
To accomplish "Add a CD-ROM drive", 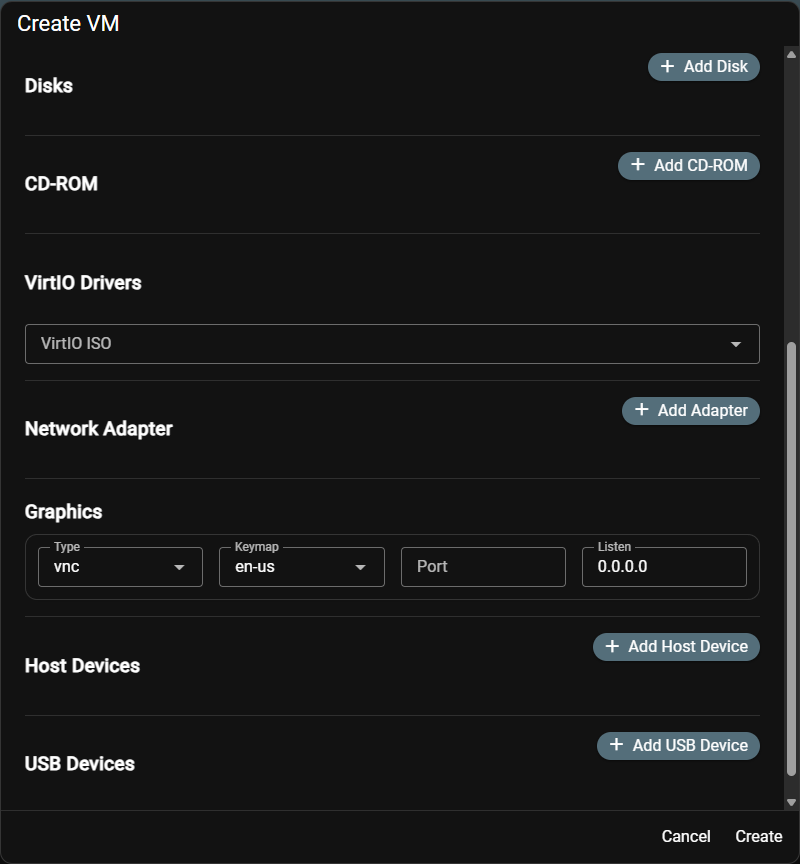I will click(x=689, y=166).
